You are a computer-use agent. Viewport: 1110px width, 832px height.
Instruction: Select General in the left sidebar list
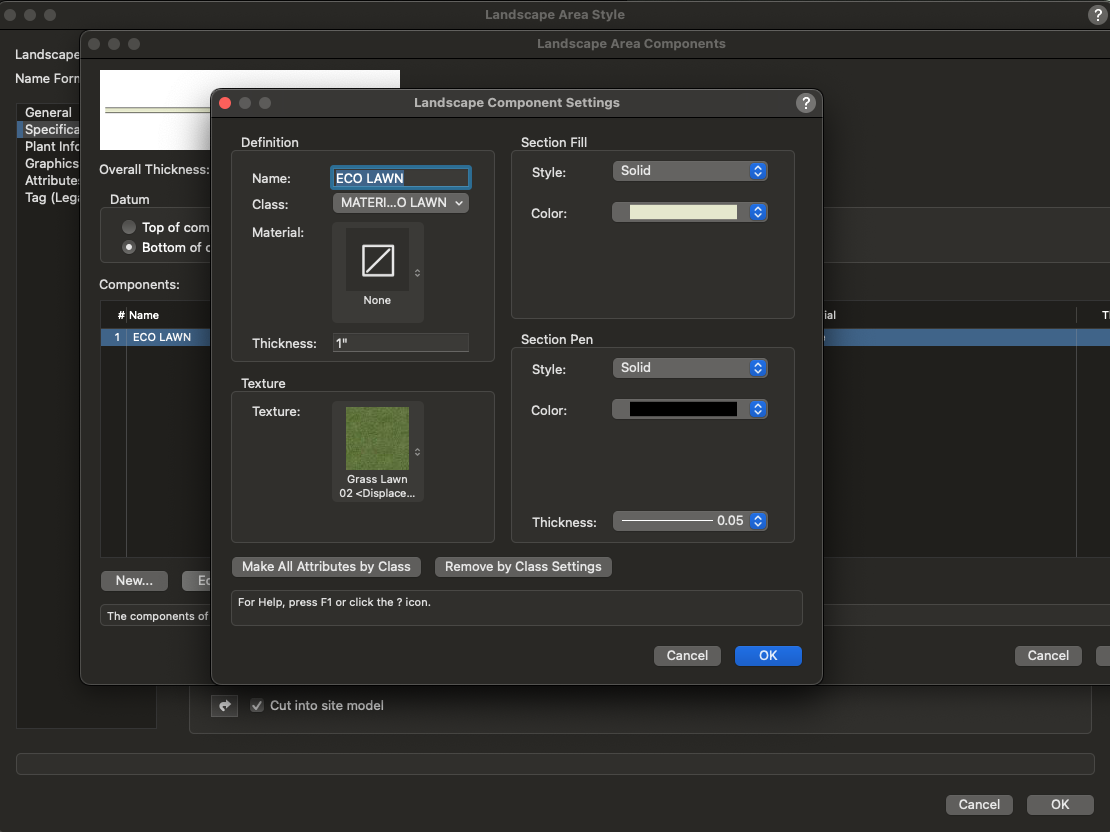pyautogui.click(x=48, y=112)
